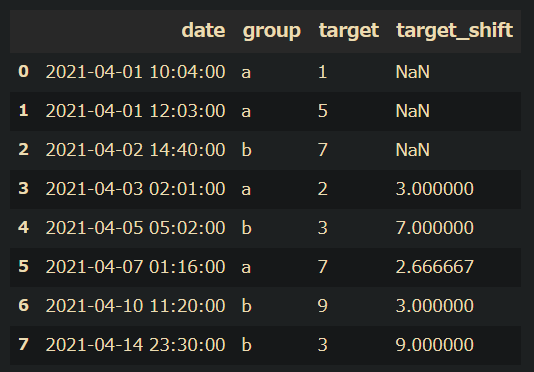Click date 2021-04-02 14:40:00
The width and height of the screenshot is (534, 372).
coord(136,150)
